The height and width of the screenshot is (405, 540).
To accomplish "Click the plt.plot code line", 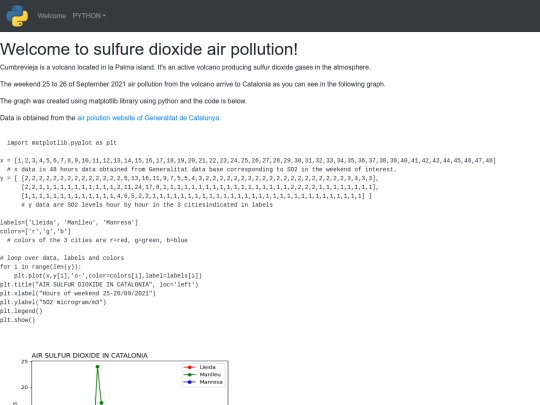I will [108, 276].
